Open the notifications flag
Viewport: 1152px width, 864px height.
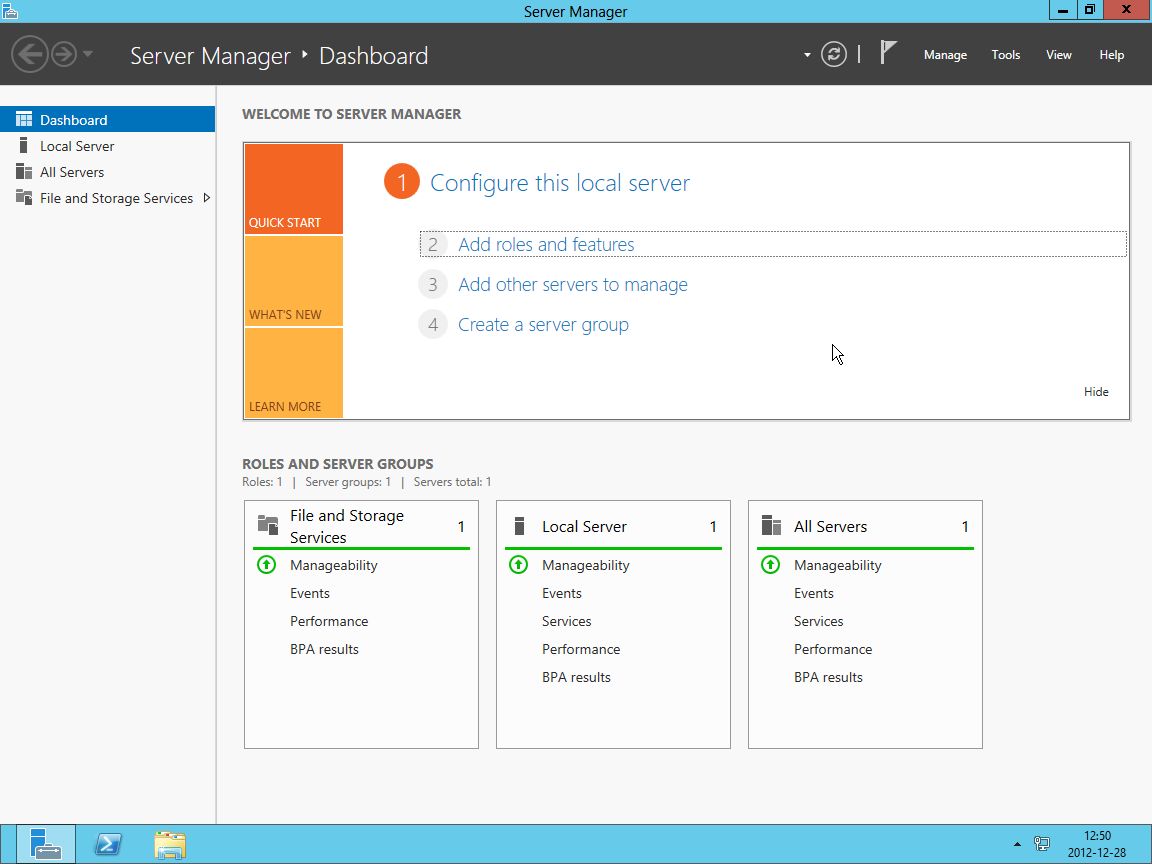pos(888,53)
